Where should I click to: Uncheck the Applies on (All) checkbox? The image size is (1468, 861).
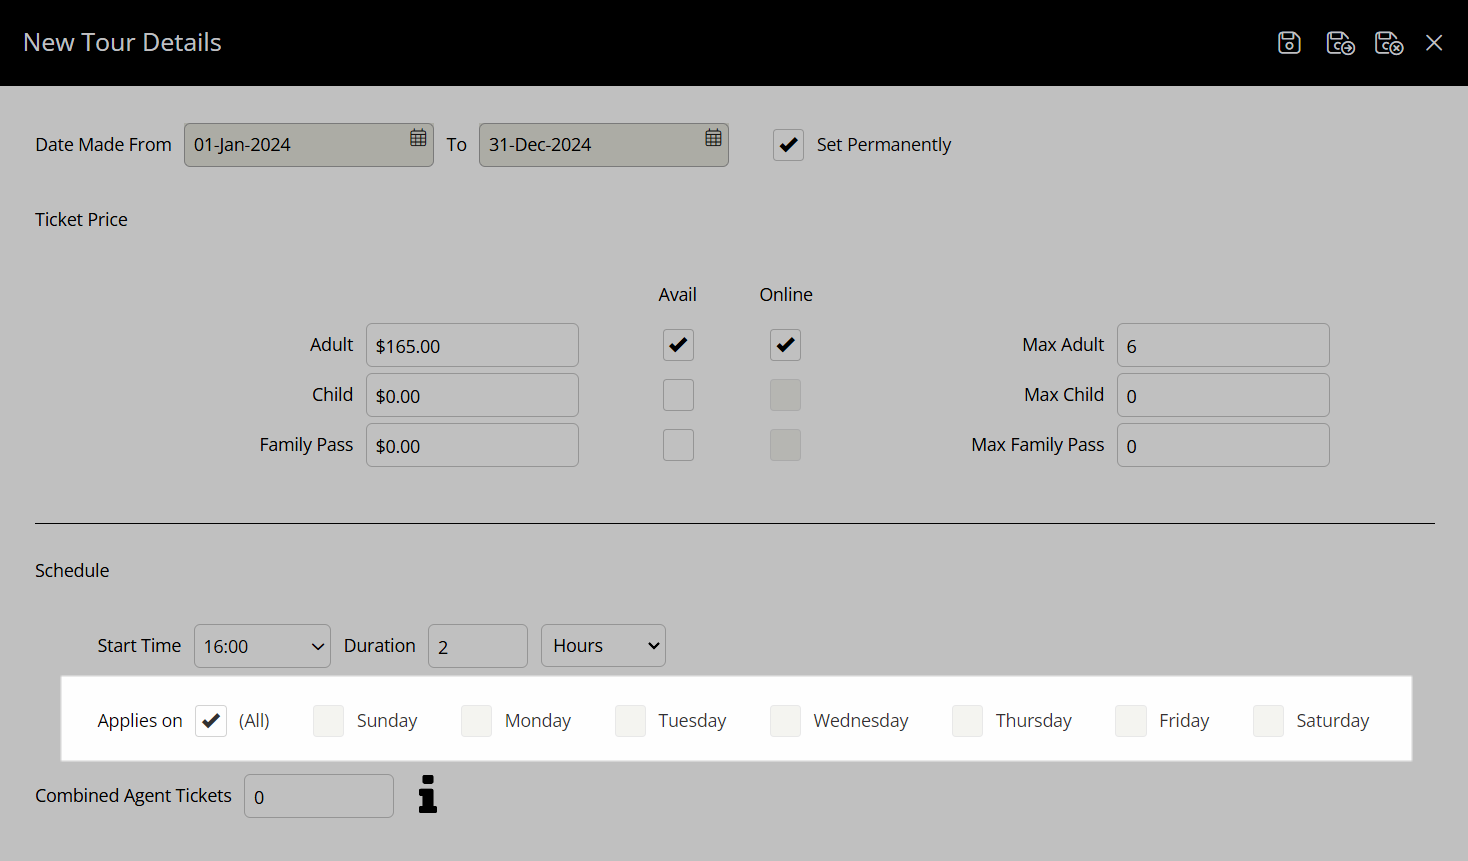211,721
